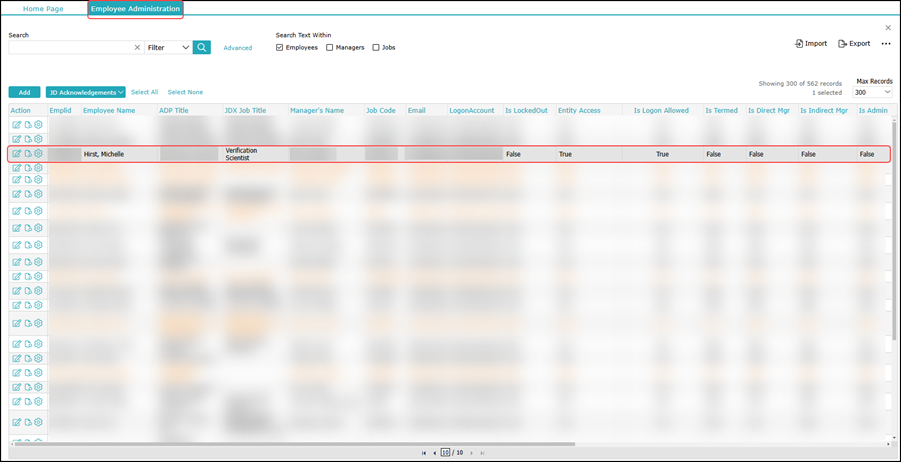Expand the JD Acknowledgements dropdown
Viewport: 901px width, 462px height.
click(86, 92)
